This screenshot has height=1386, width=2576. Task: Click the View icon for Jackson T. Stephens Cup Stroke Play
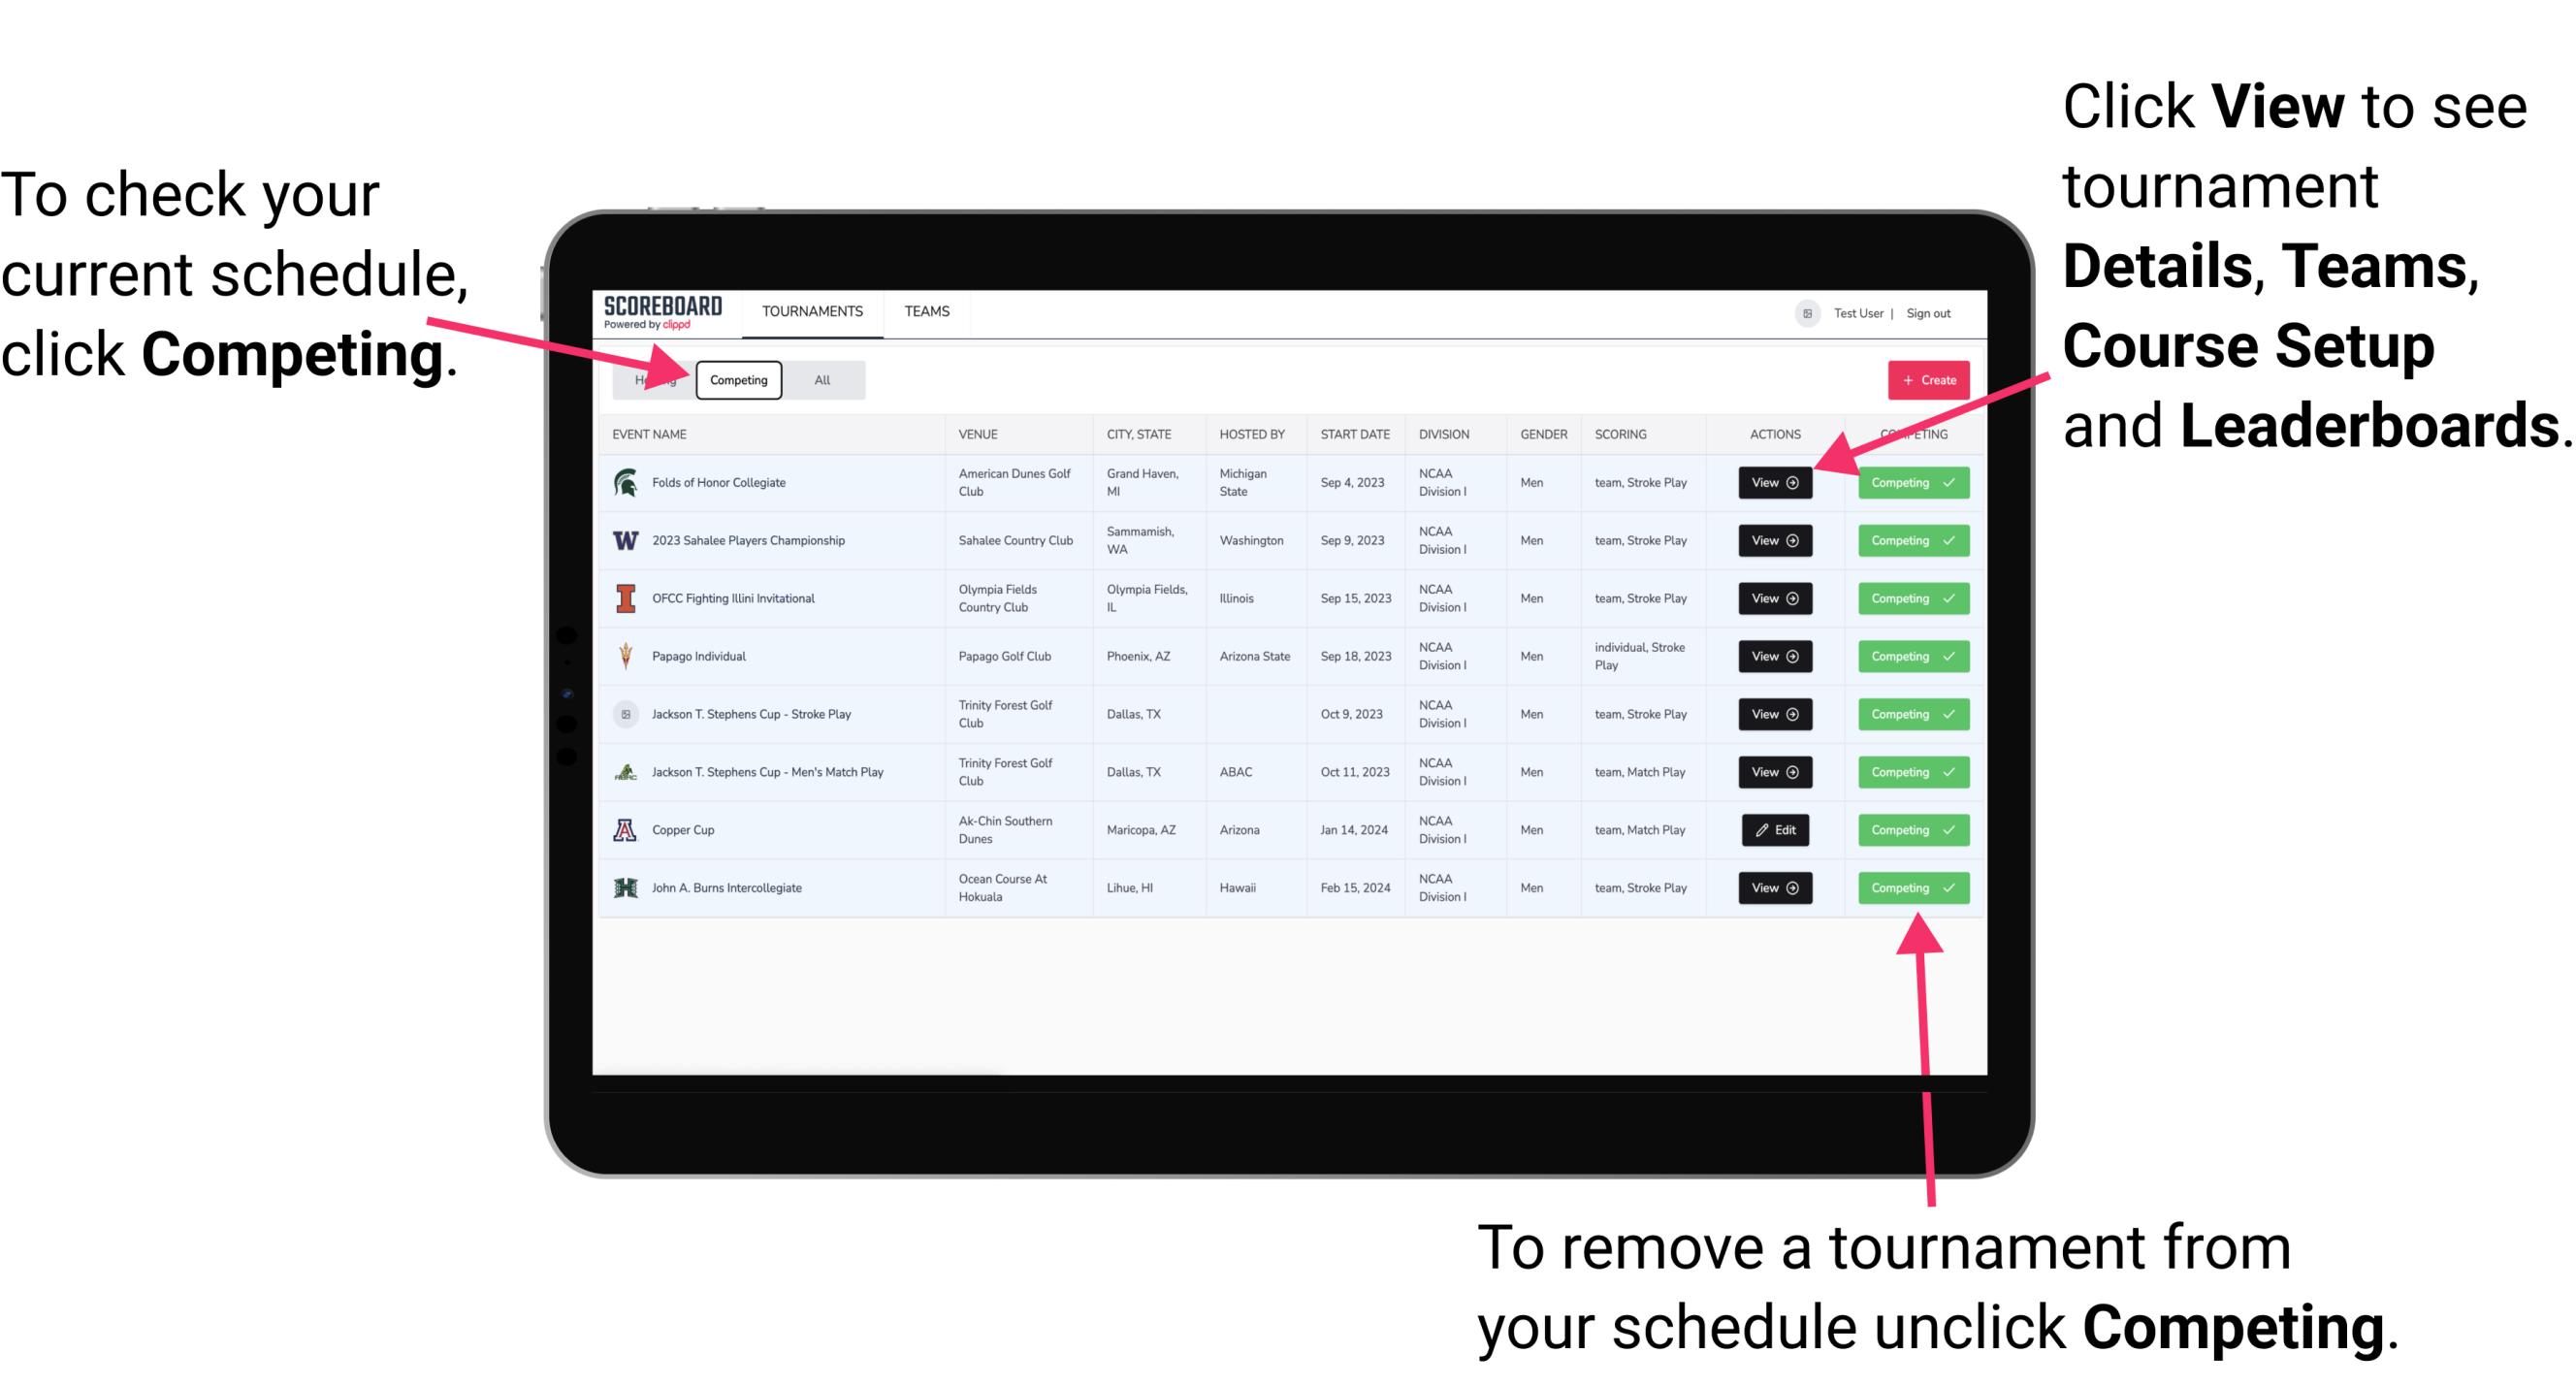[1771, 714]
